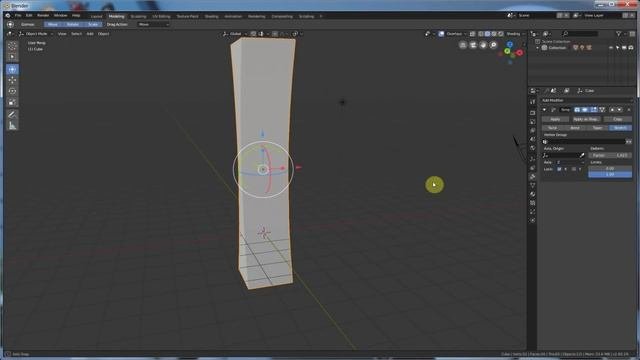Open the Edit menu
The width and height of the screenshot is (640, 360).
coord(29,16)
